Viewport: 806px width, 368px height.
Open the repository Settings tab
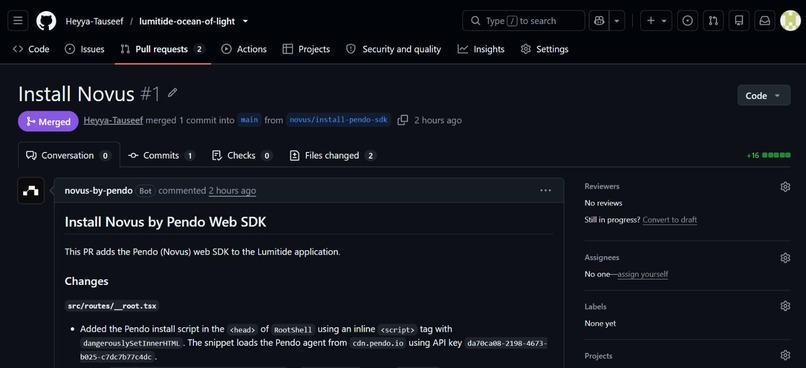pos(545,49)
